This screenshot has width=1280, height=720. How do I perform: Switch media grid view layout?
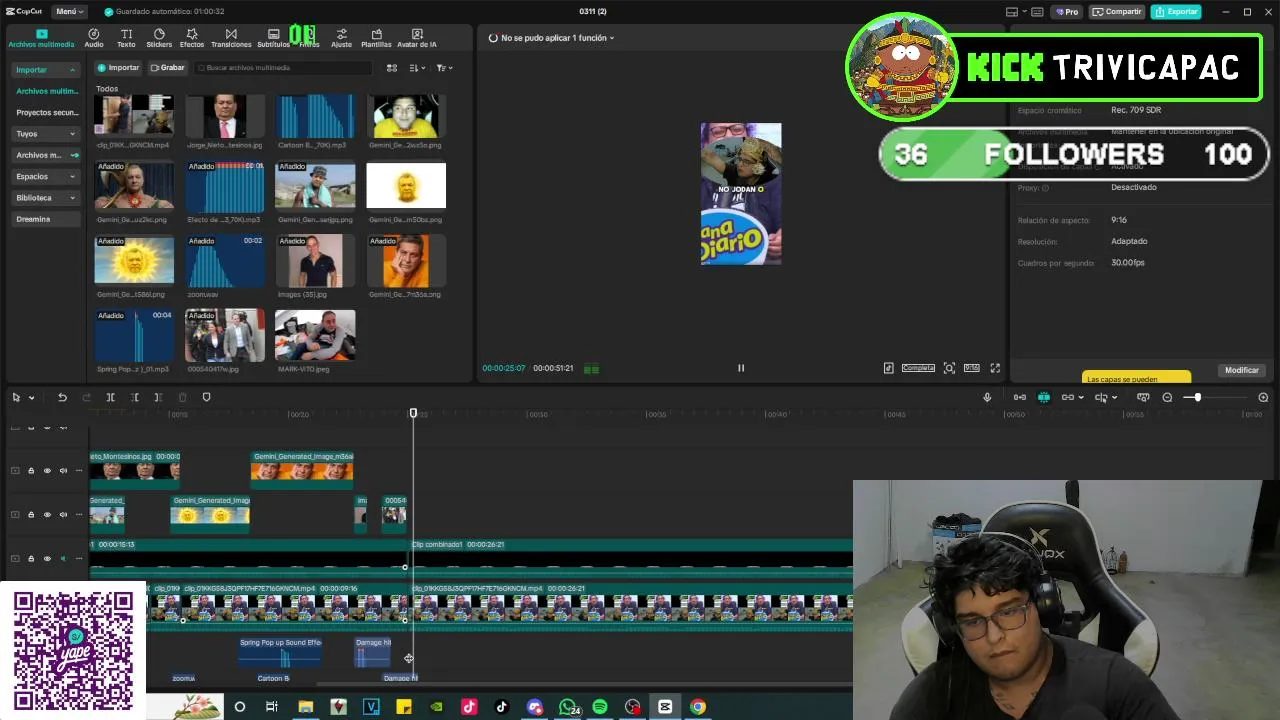click(x=392, y=68)
